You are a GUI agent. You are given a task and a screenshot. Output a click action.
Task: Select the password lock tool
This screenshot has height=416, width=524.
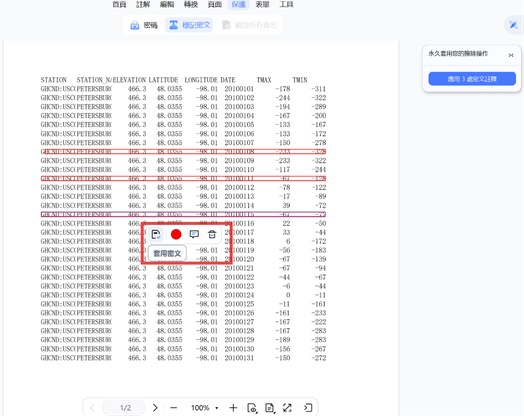click(144, 25)
